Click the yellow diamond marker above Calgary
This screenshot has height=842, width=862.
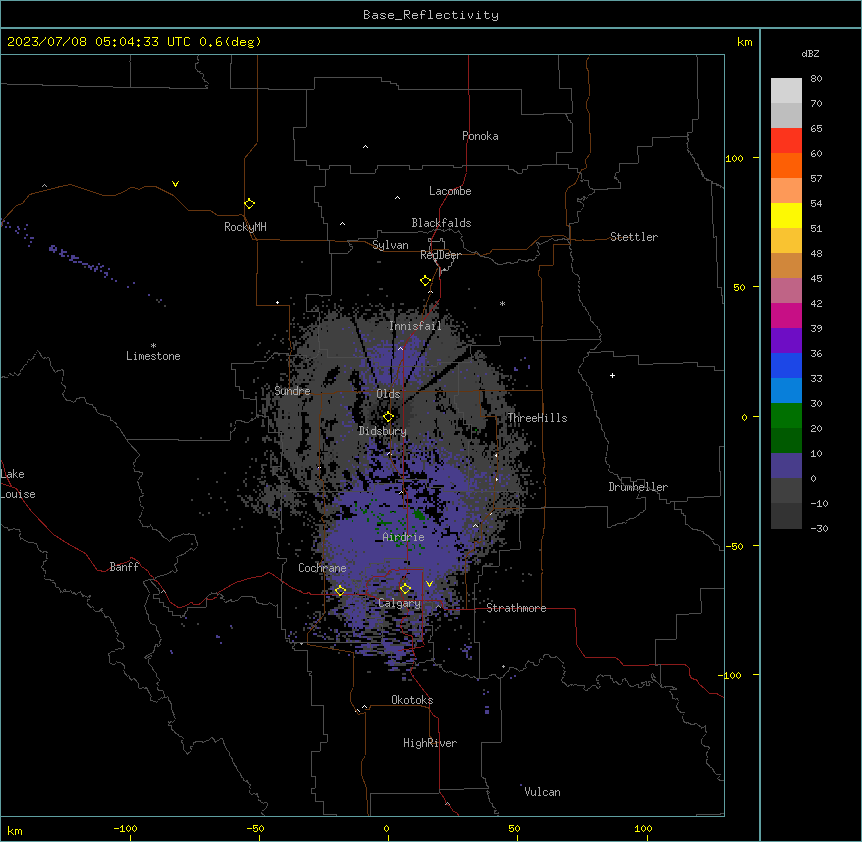(x=405, y=589)
